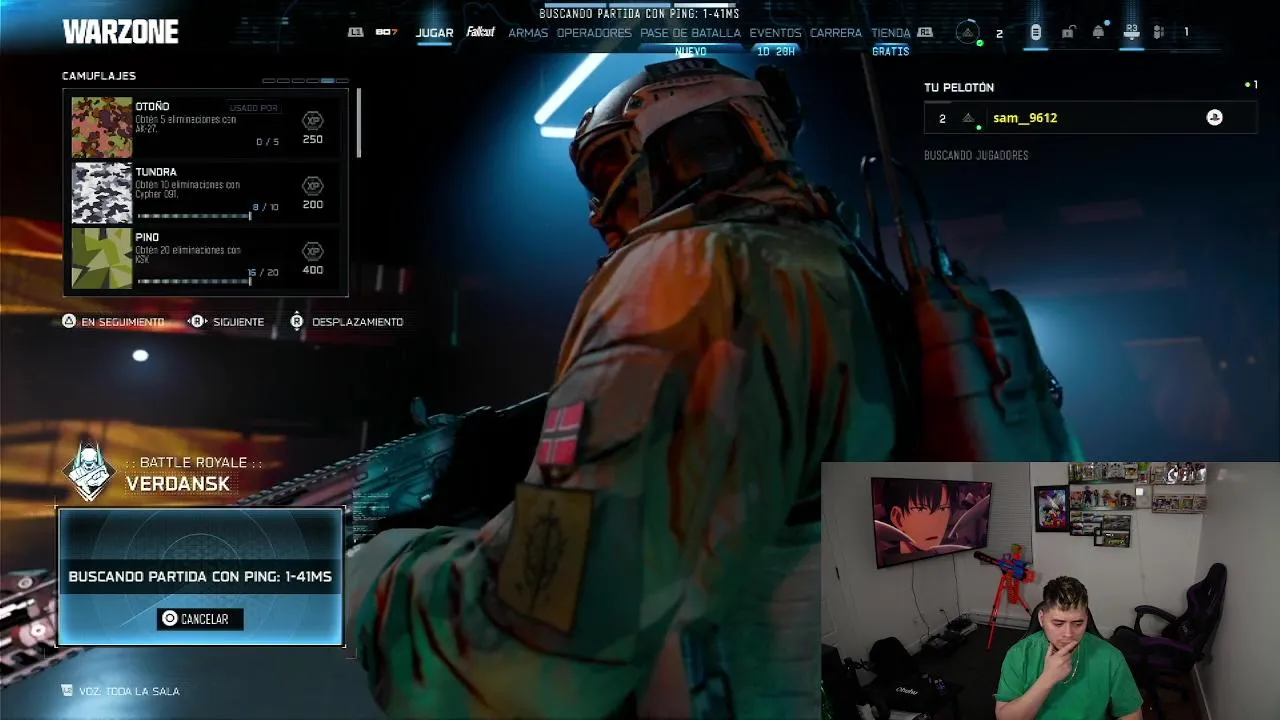Click the rank icon next to sam__9612

[x=968, y=118]
